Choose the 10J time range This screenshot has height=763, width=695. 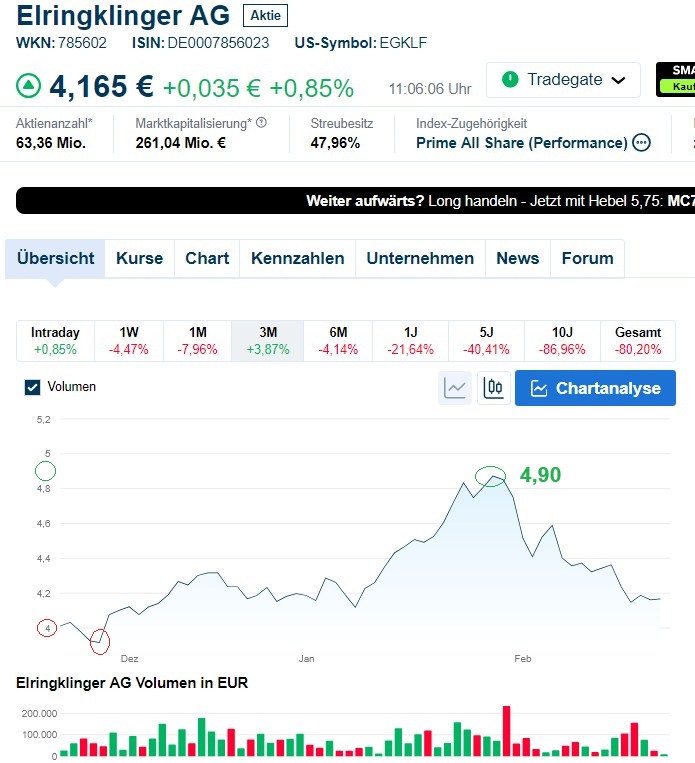click(562, 340)
